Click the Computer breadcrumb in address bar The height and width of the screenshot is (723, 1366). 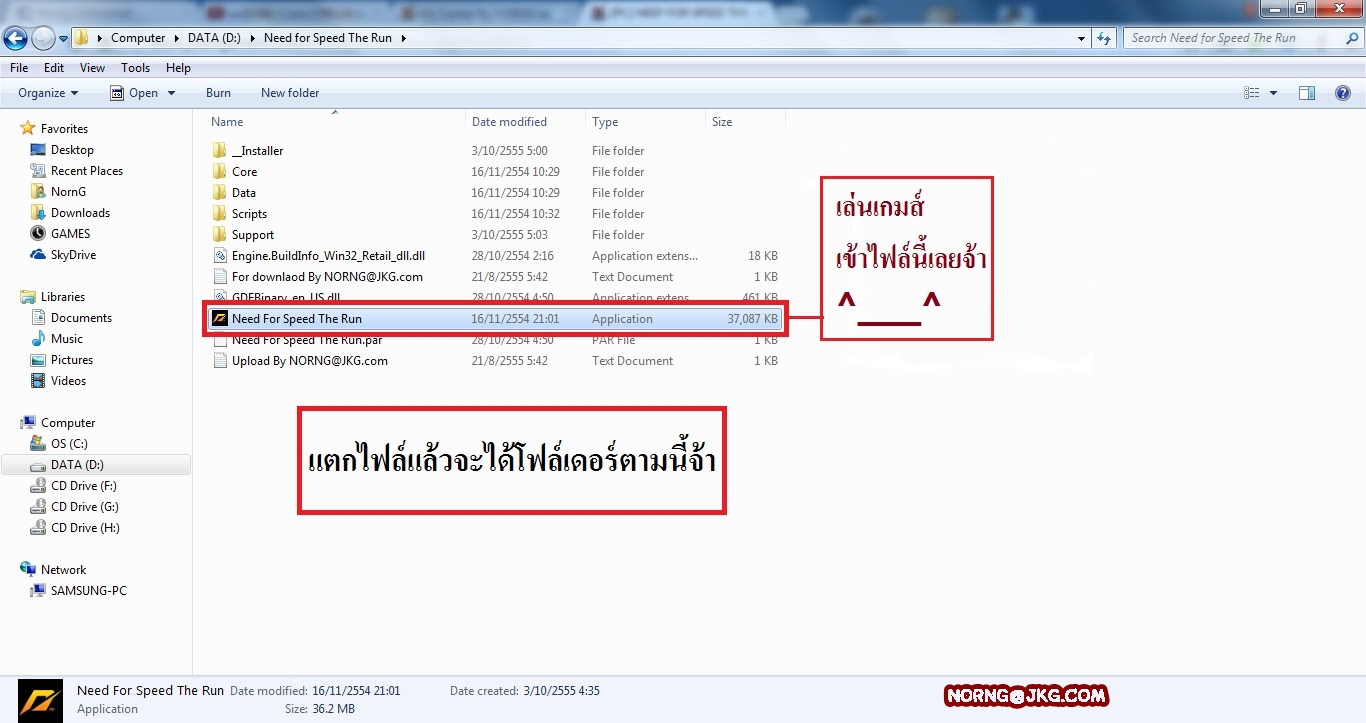click(138, 38)
